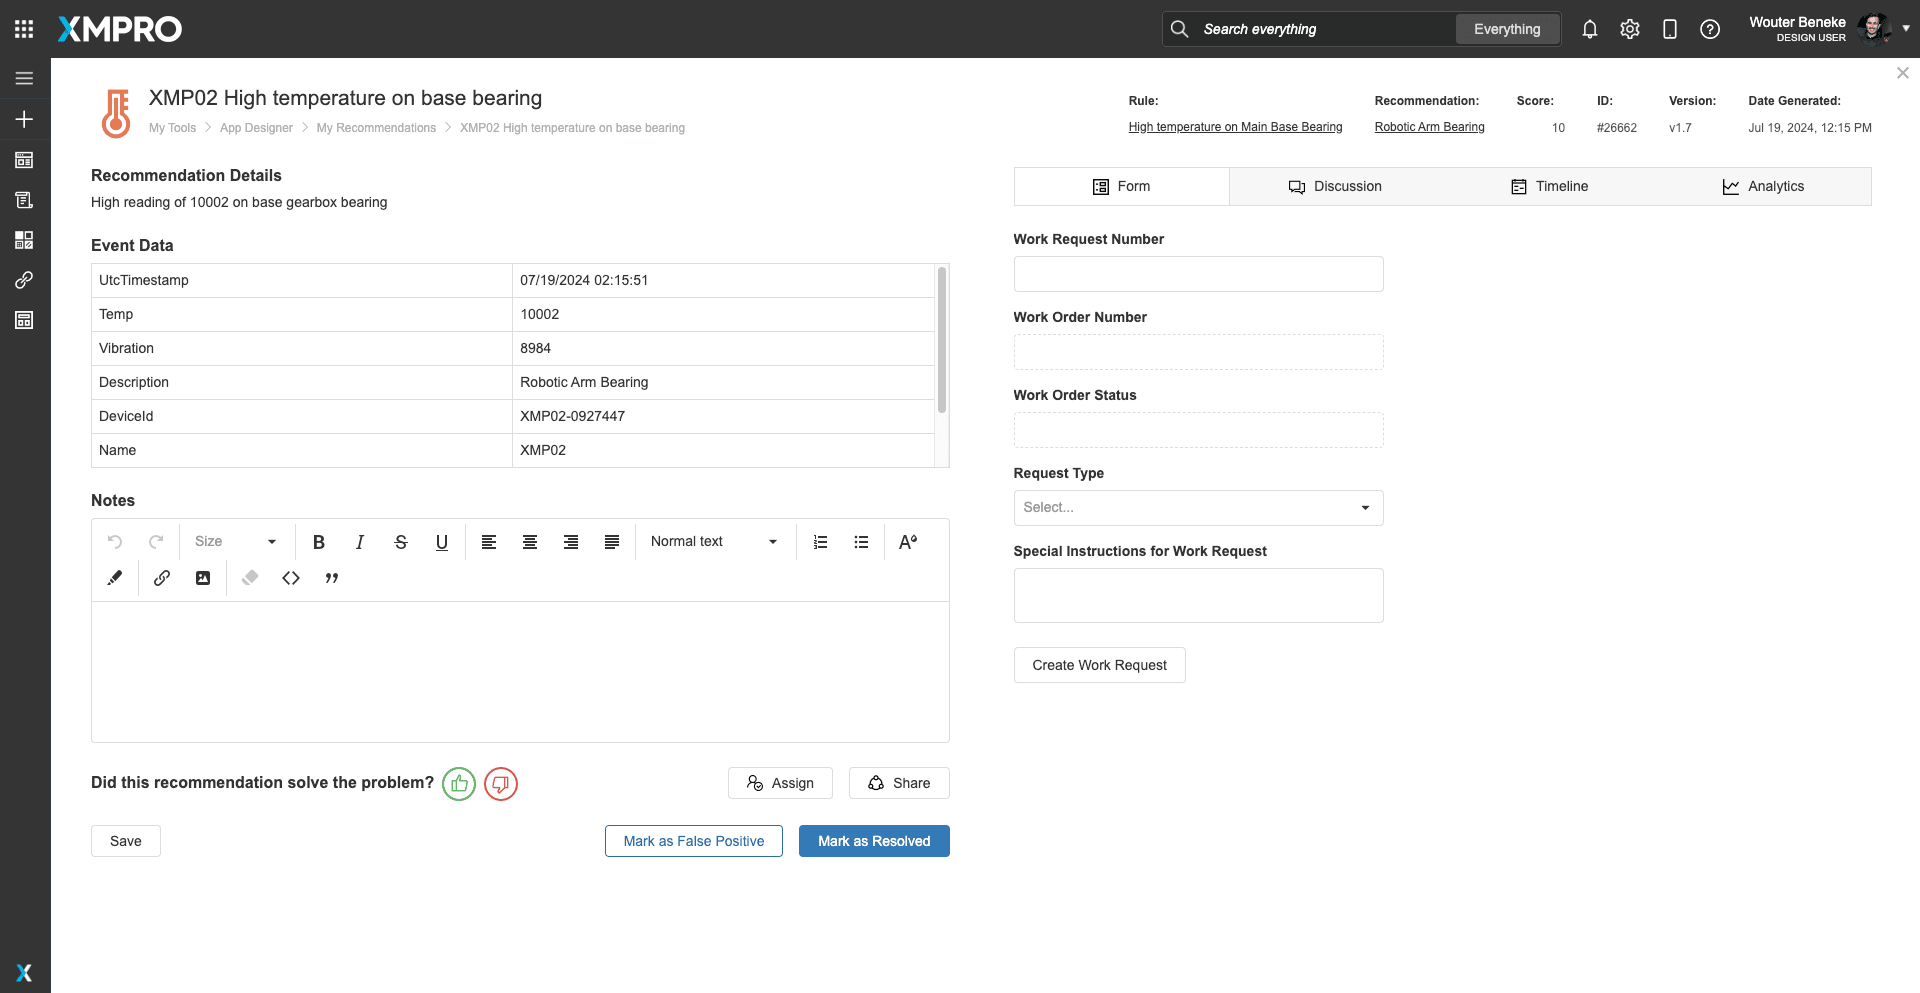Expand the font Size dropdown
The width and height of the screenshot is (1920, 993).
tap(236, 542)
